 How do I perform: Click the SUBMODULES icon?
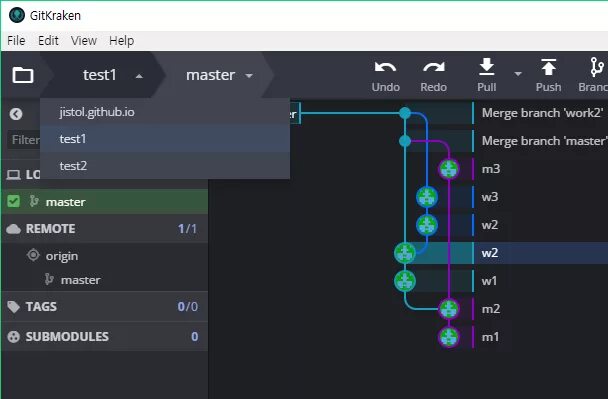14,337
